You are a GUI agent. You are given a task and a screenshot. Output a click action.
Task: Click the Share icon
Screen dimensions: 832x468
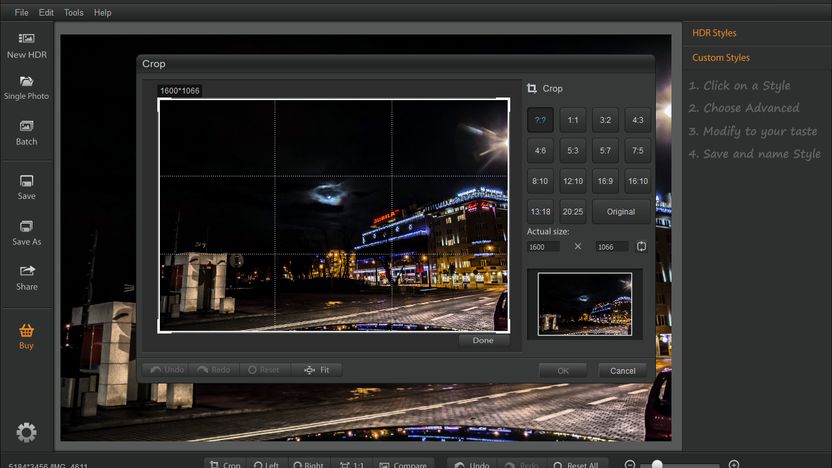[27, 278]
